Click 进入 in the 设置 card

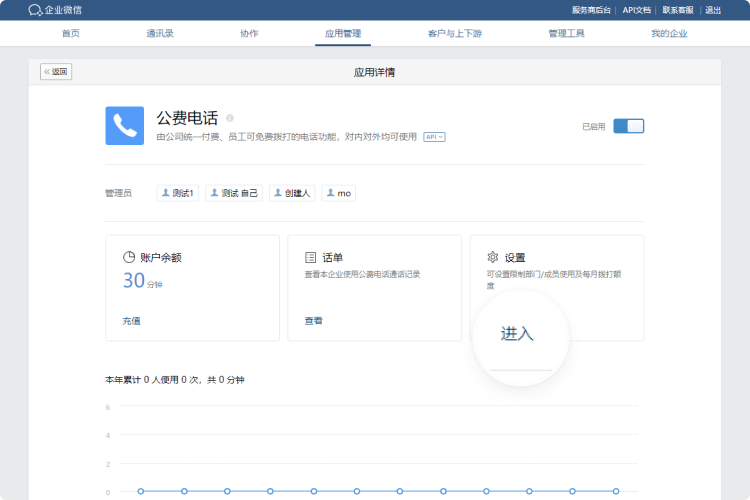tap(517, 333)
